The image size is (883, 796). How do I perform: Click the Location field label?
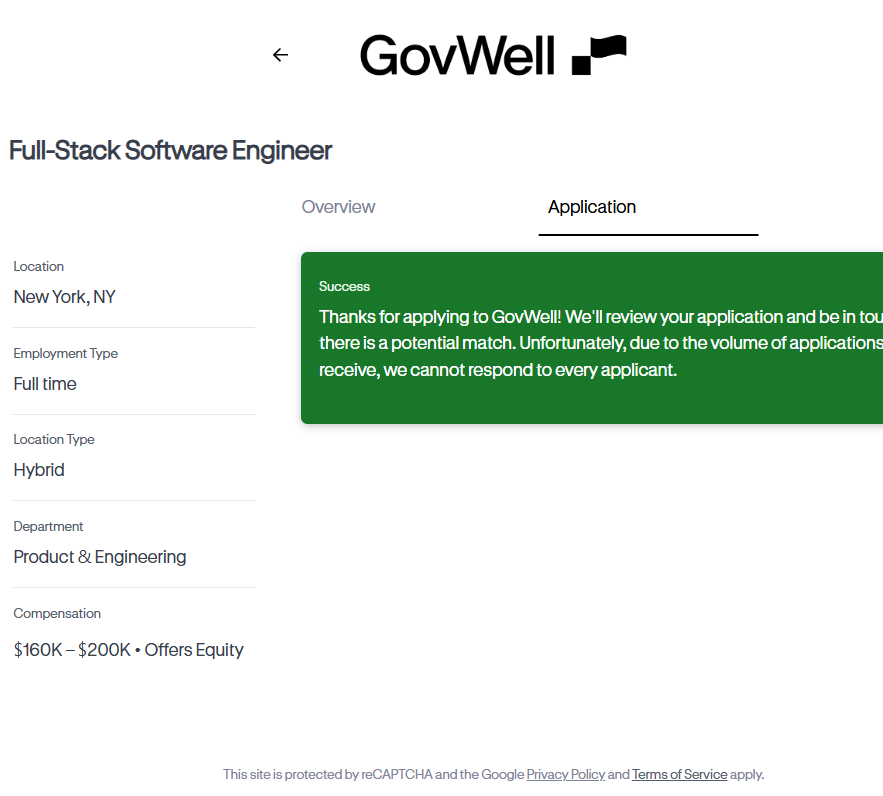[38, 266]
